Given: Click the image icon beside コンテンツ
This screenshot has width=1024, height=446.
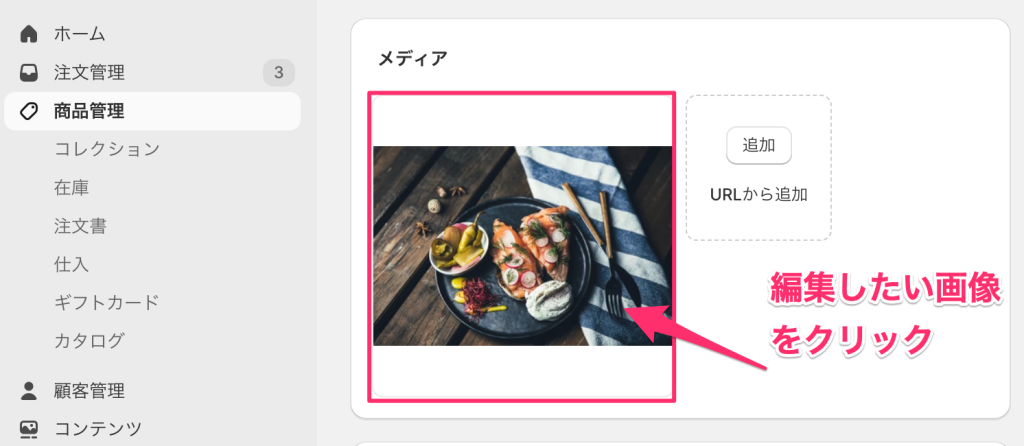Looking at the screenshot, I should (x=29, y=429).
